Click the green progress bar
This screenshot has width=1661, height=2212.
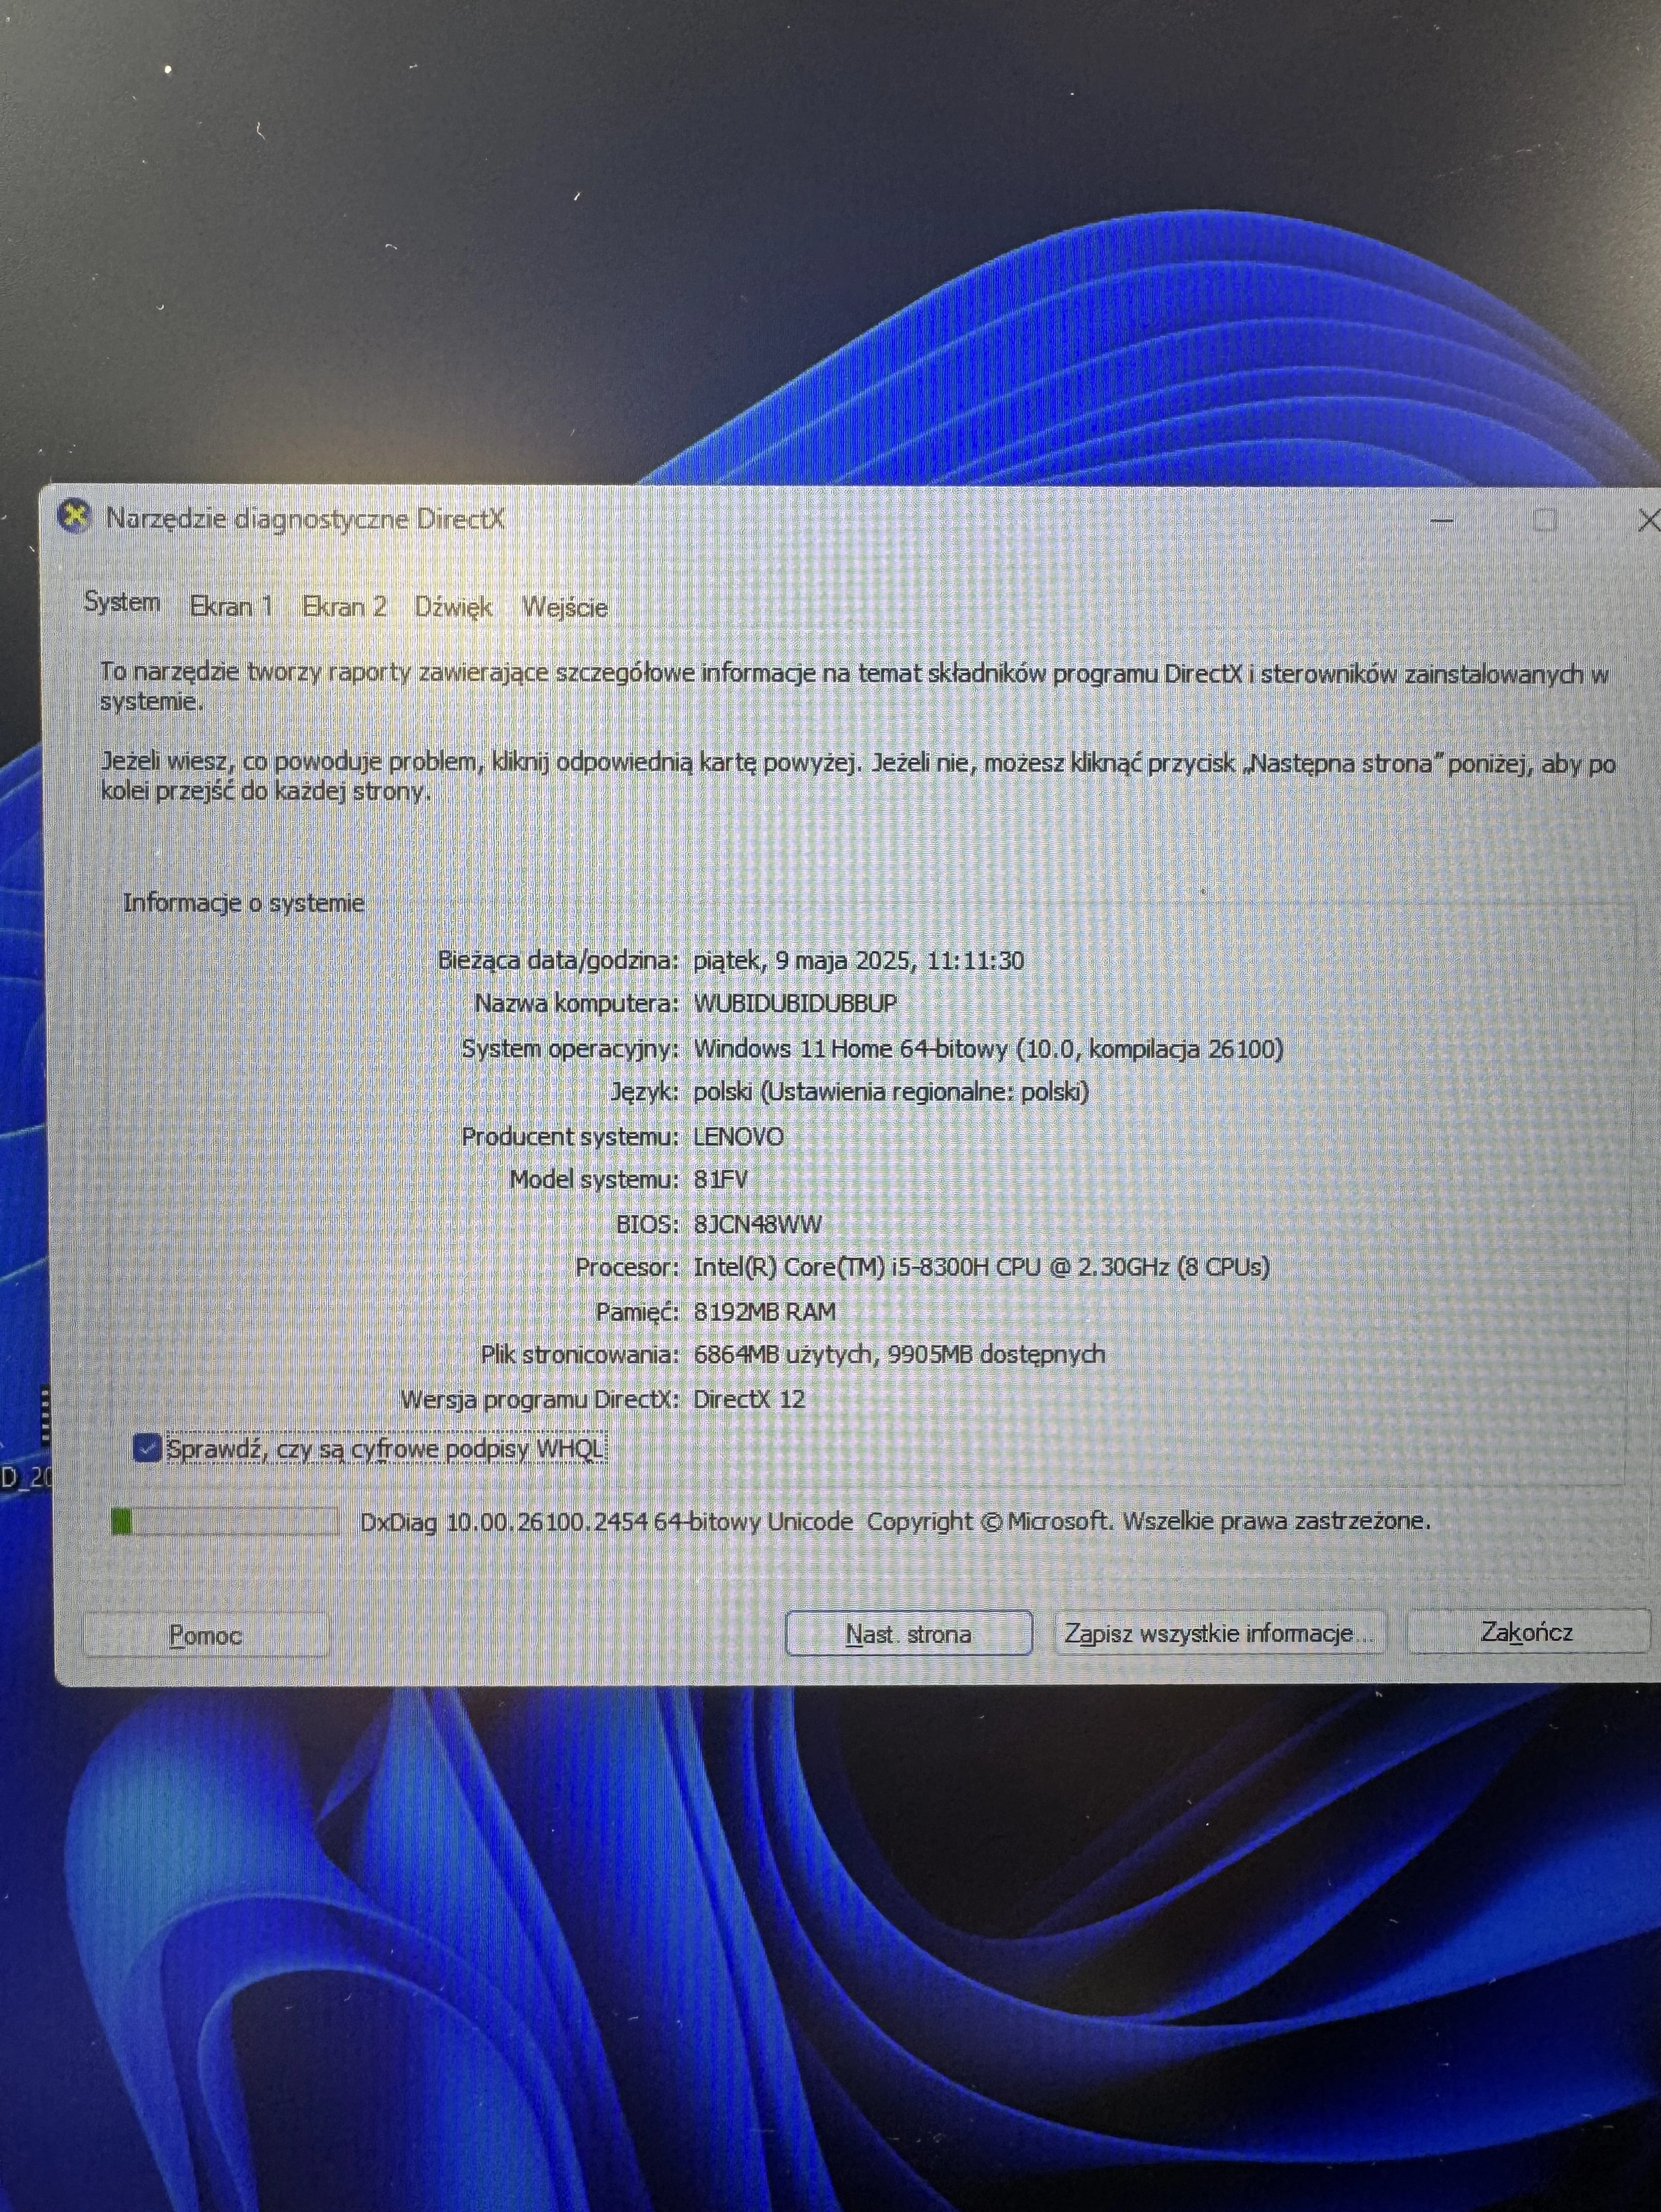[224, 1522]
